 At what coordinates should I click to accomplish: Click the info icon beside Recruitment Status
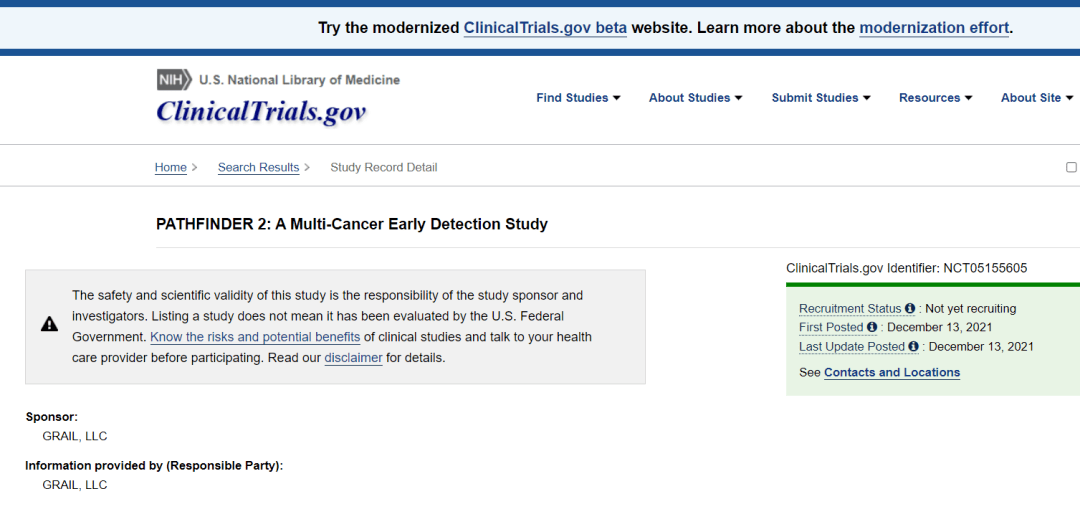click(x=910, y=309)
